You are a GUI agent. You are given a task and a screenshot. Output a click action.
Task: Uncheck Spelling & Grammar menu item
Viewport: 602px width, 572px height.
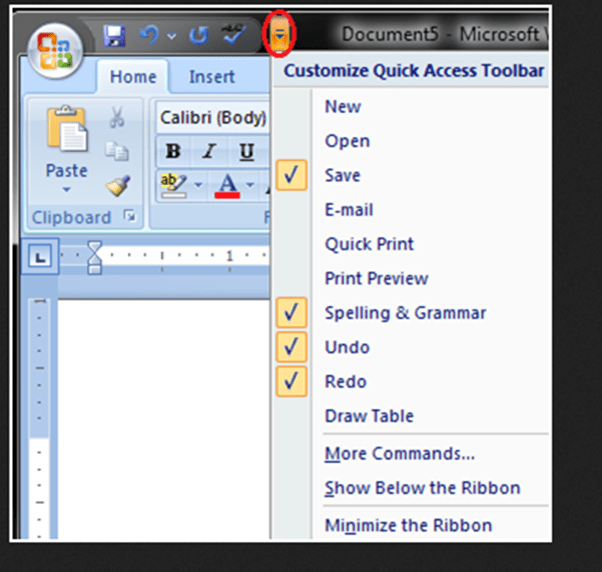(x=411, y=313)
